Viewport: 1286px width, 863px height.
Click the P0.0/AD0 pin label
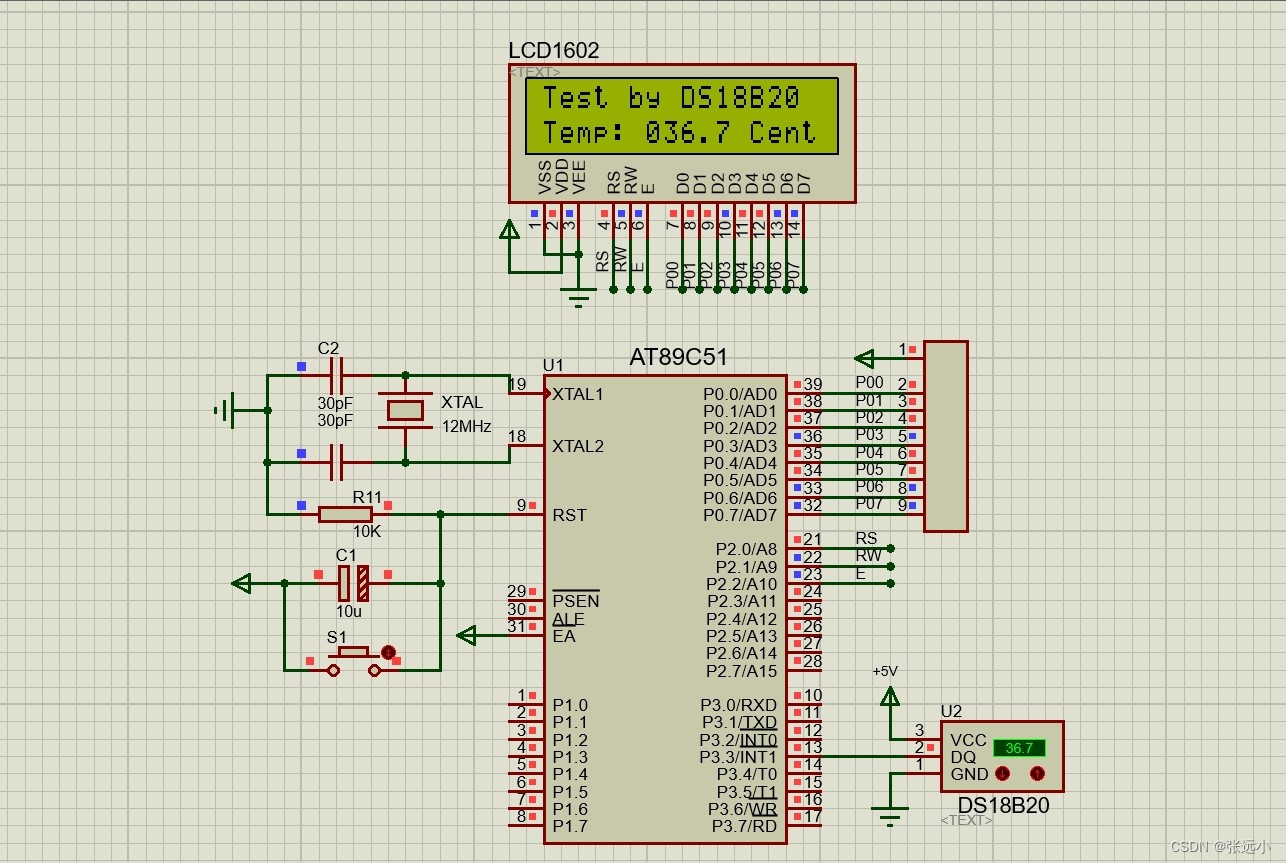coord(740,394)
